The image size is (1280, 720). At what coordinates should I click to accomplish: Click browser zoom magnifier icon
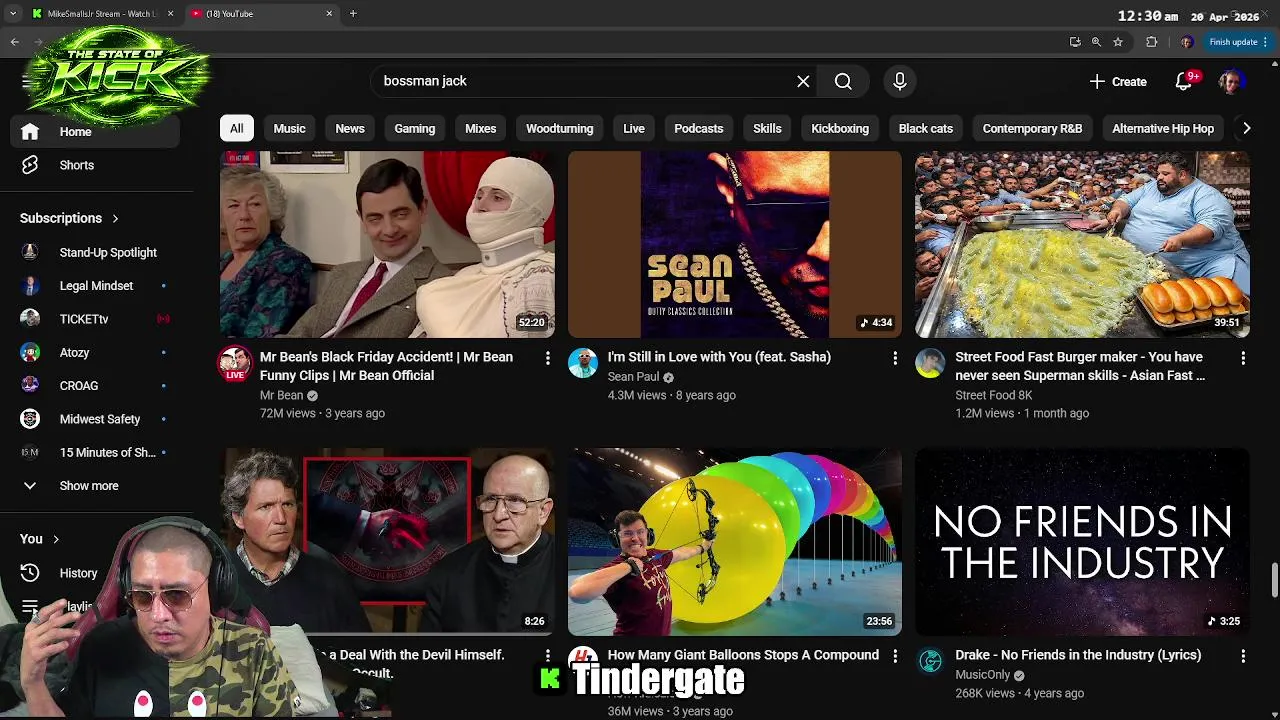pos(1096,42)
